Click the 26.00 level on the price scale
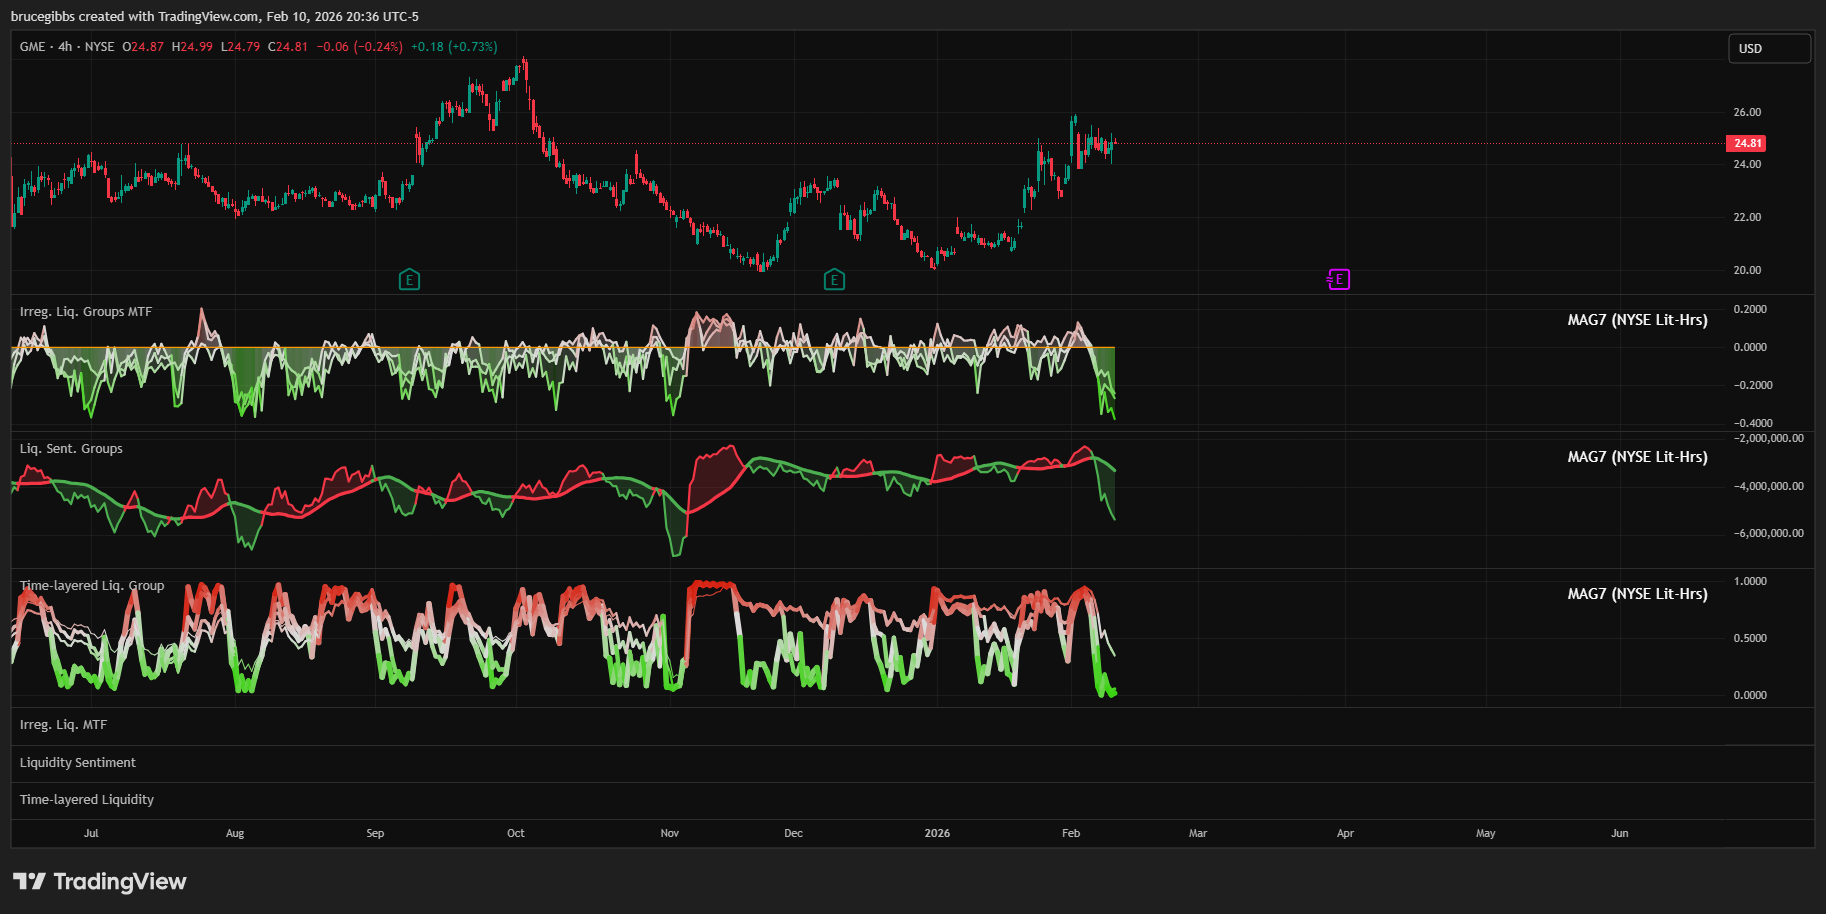Image resolution: width=1826 pixels, height=914 pixels. pos(1747,112)
